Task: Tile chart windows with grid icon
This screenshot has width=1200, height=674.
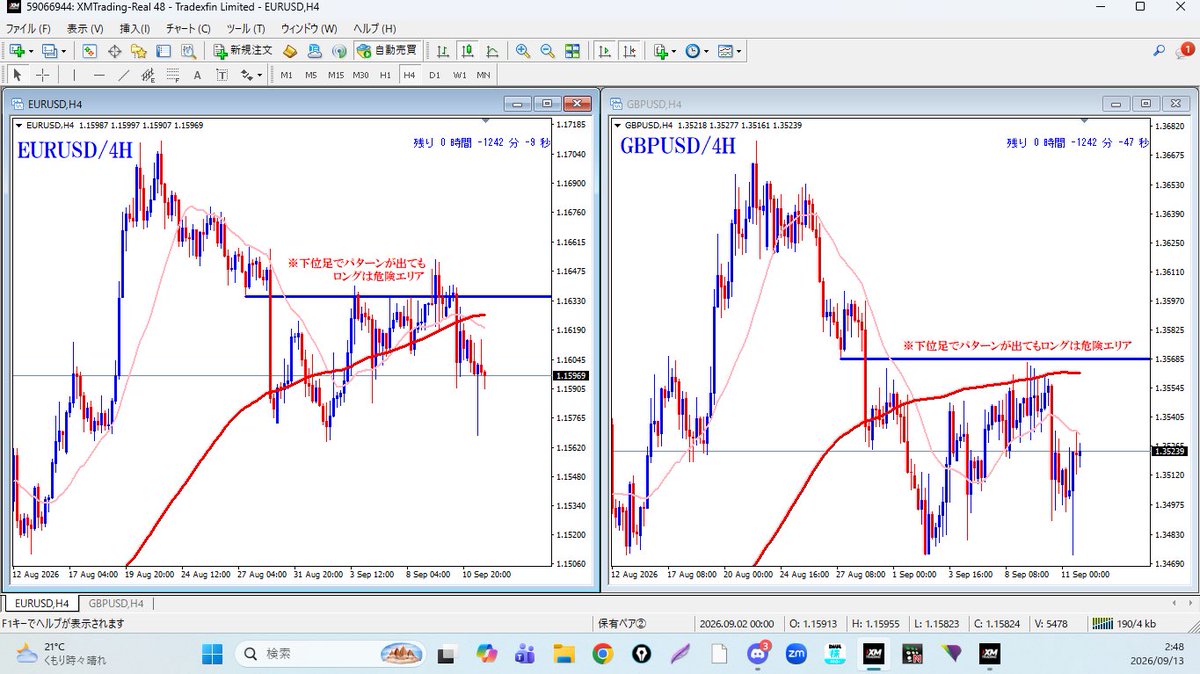Action: (572, 51)
